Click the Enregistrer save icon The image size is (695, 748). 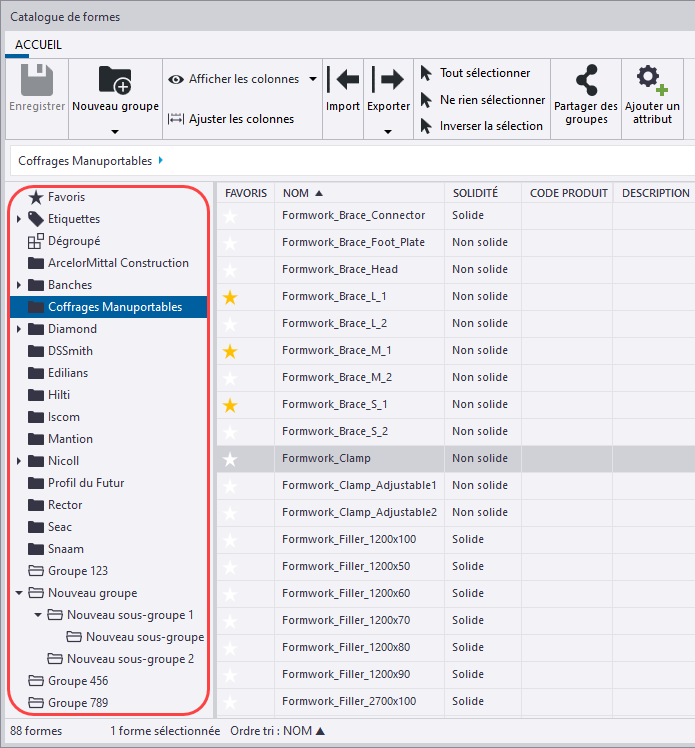(37, 82)
